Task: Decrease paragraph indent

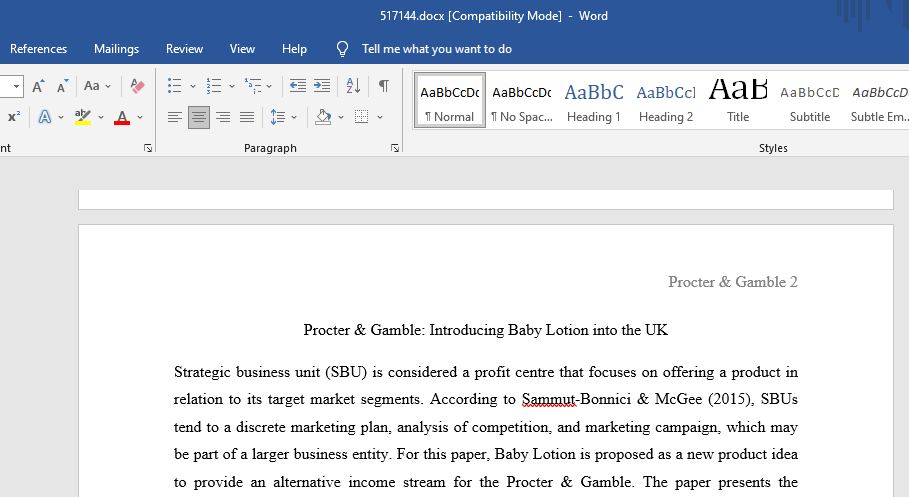Action: click(x=298, y=86)
